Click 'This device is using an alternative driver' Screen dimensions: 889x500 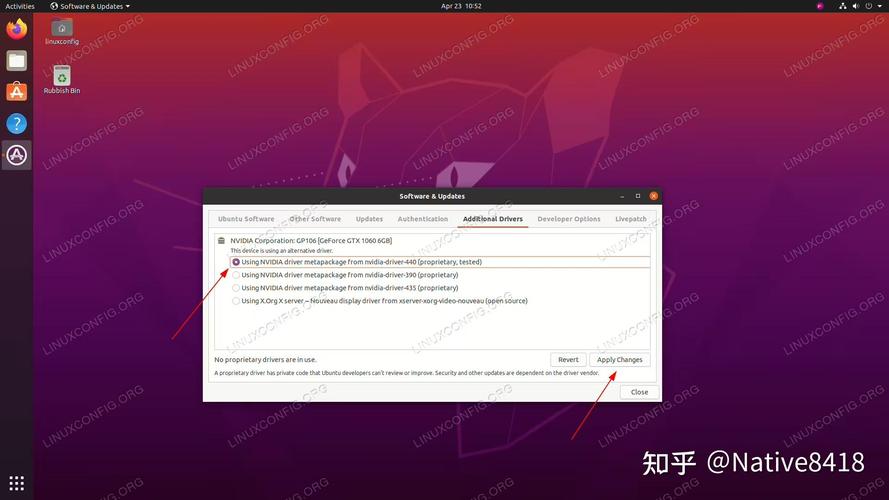[281, 251]
